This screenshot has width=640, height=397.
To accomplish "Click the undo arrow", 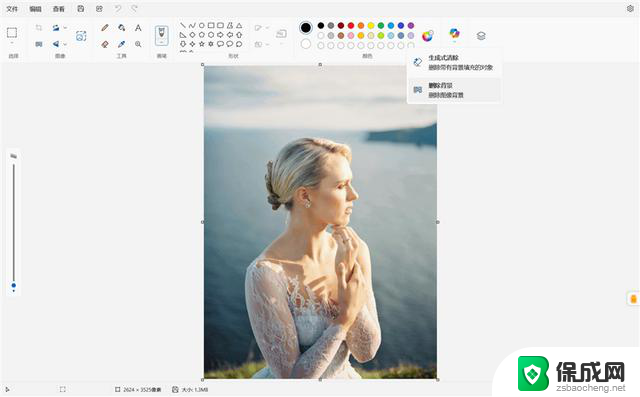I will click(118, 9).
